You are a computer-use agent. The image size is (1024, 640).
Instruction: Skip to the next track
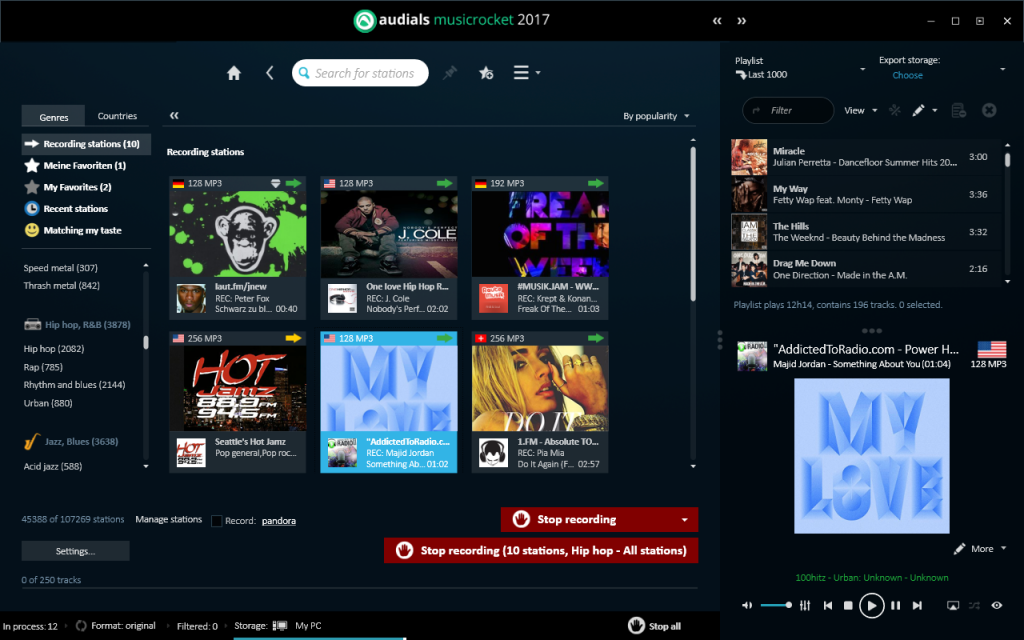pos(917,605)
